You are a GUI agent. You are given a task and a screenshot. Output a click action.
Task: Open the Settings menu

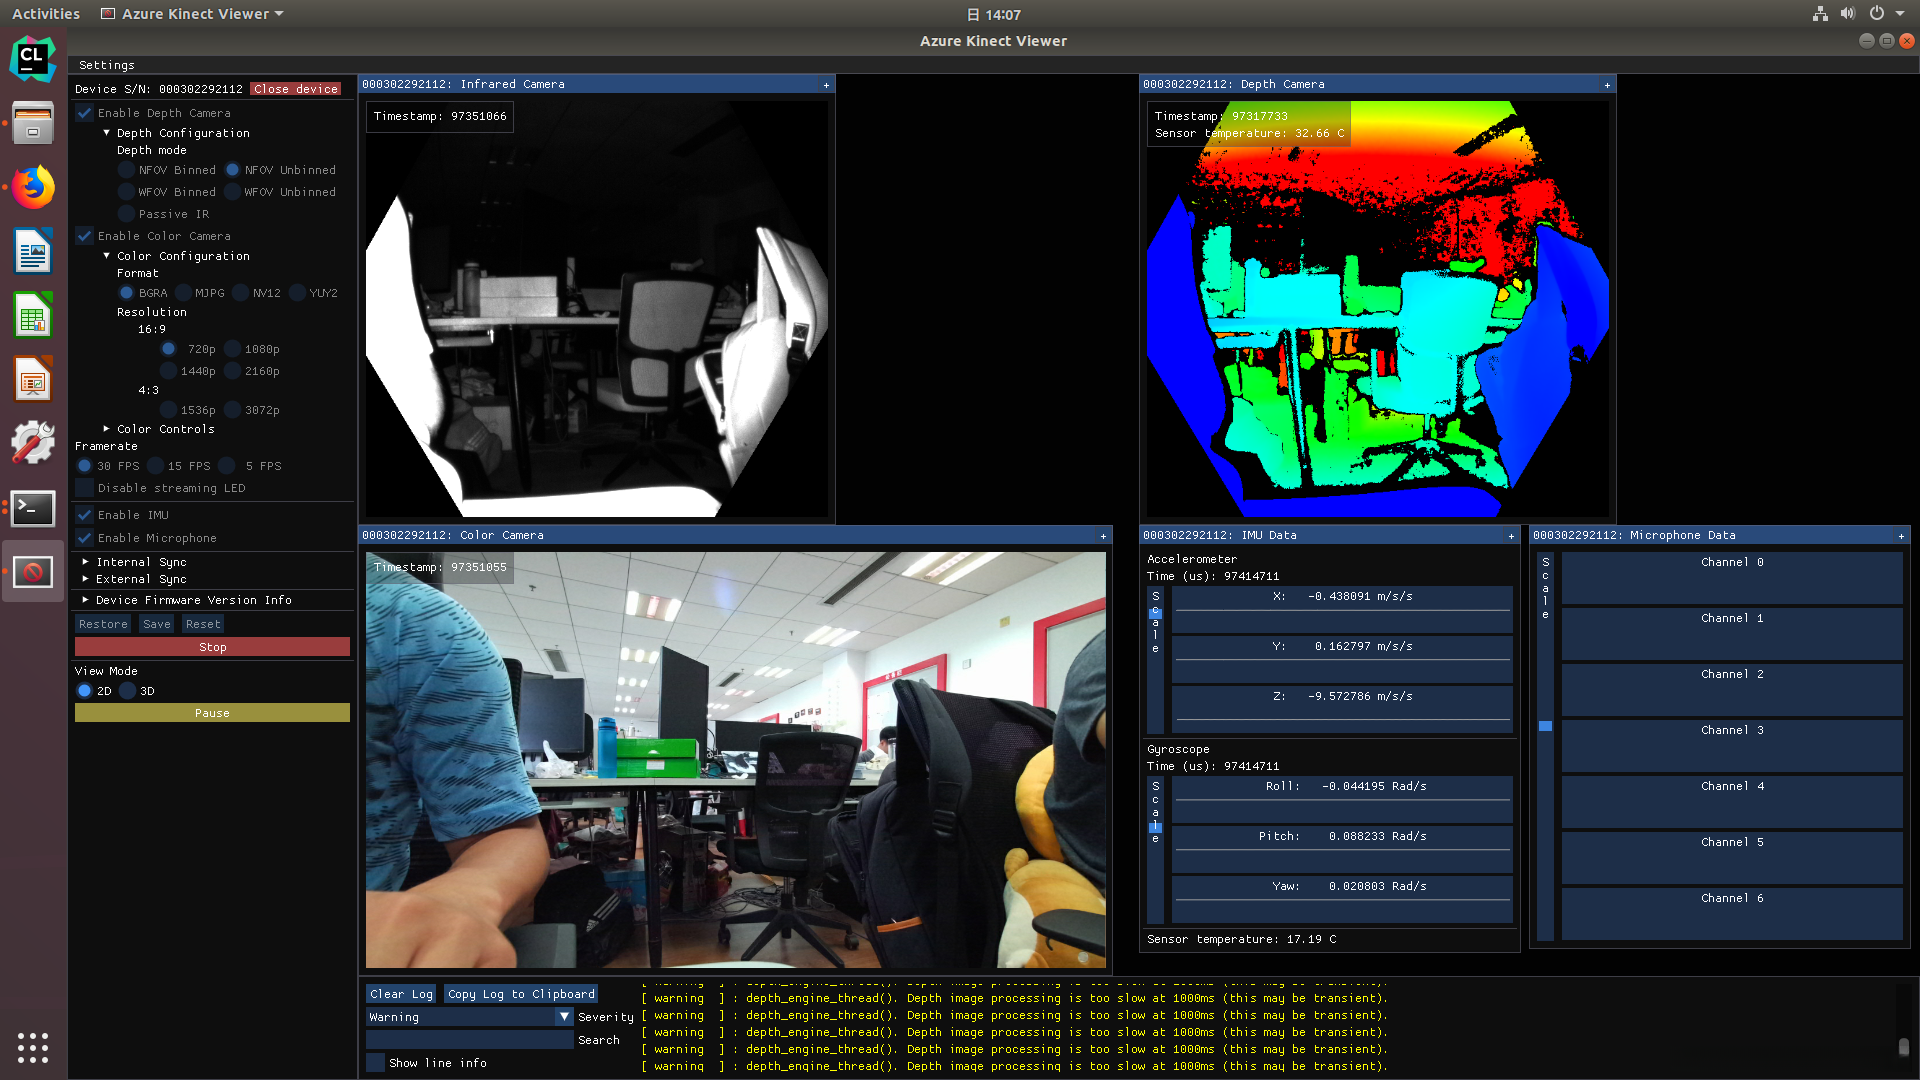tap(106, 65)
